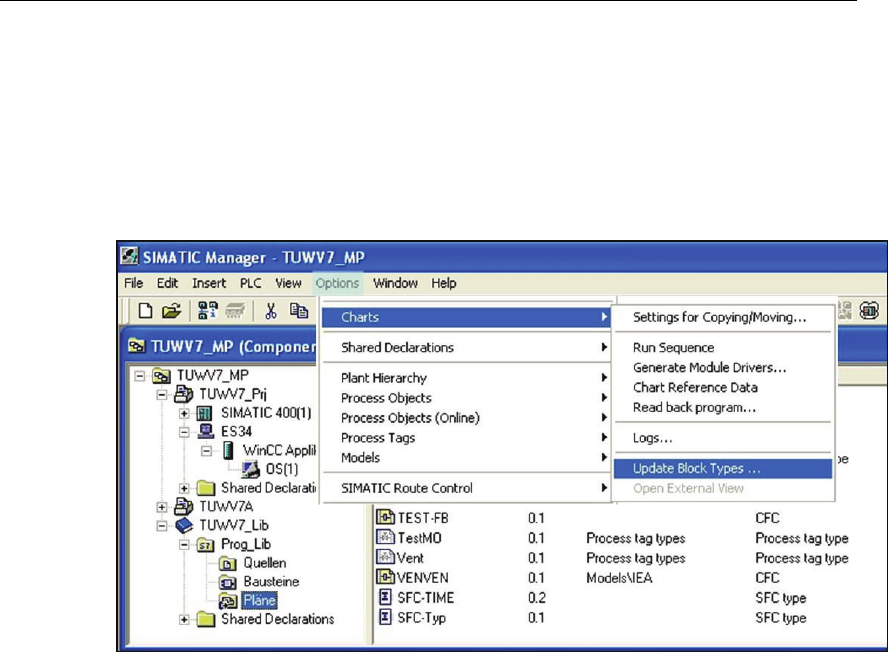Viewport: 888px width, 652px height.
Task: Click the Accessible Nodes toolbar icon
Action: (207, 310)
